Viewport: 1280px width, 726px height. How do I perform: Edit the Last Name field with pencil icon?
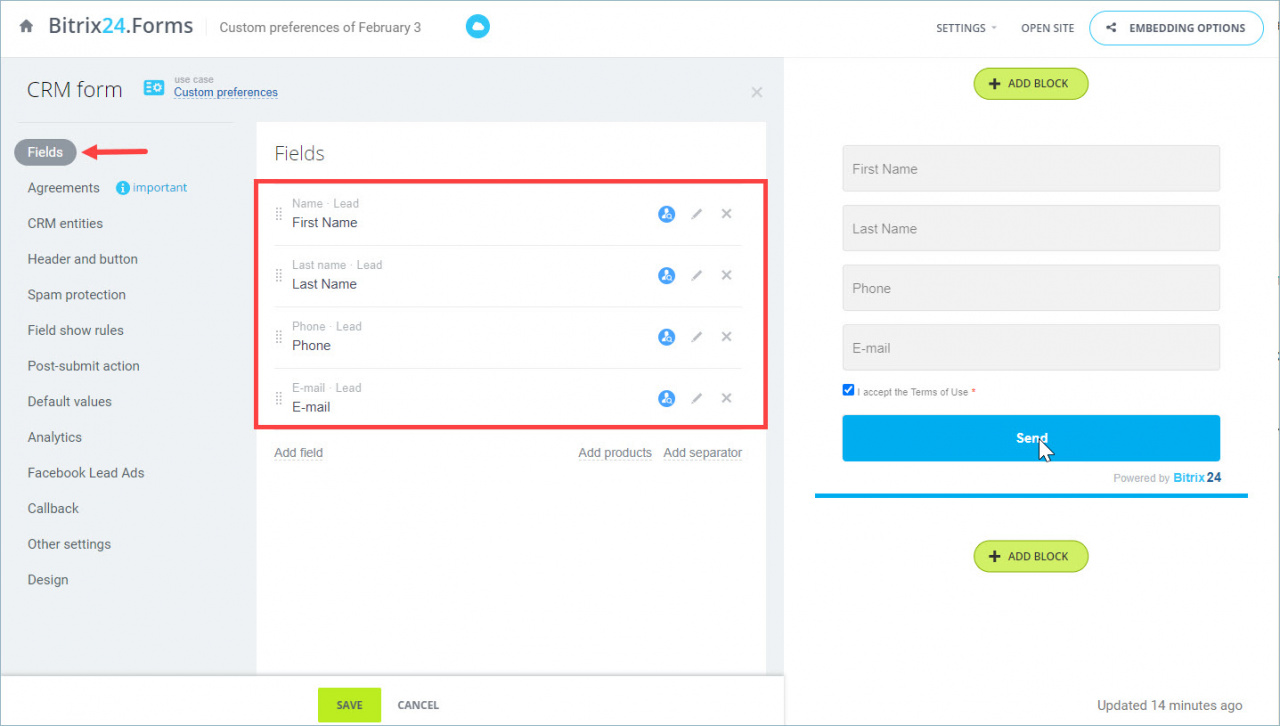tap(697, 275)
